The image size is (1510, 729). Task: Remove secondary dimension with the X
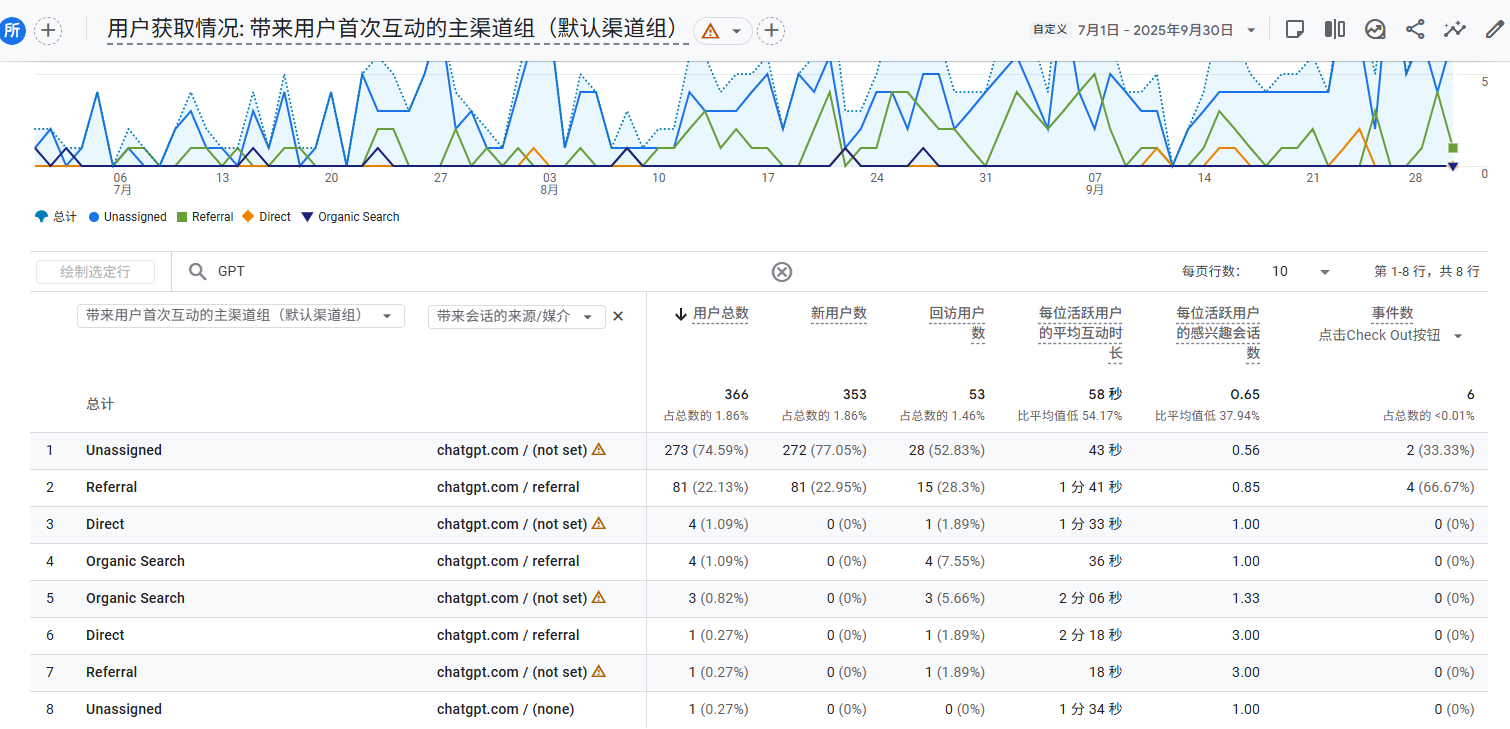tap(618, 316)
